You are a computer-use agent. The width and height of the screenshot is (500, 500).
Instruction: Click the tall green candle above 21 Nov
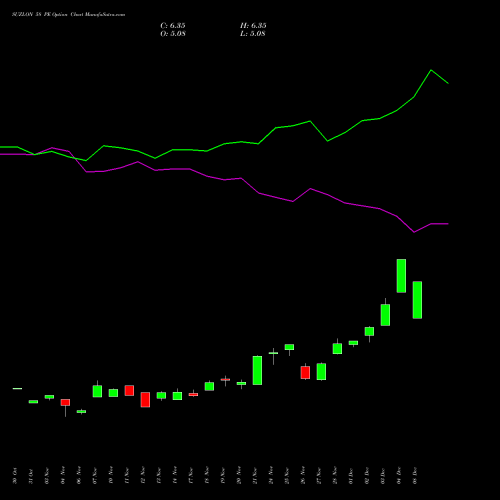point(257,370)
